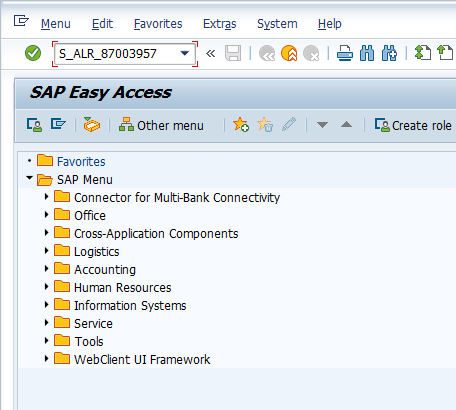Click the green Enter checkmark icon
Image resolution: width=456 pixels, height=410 pixels.
click(x=33, y=53)
